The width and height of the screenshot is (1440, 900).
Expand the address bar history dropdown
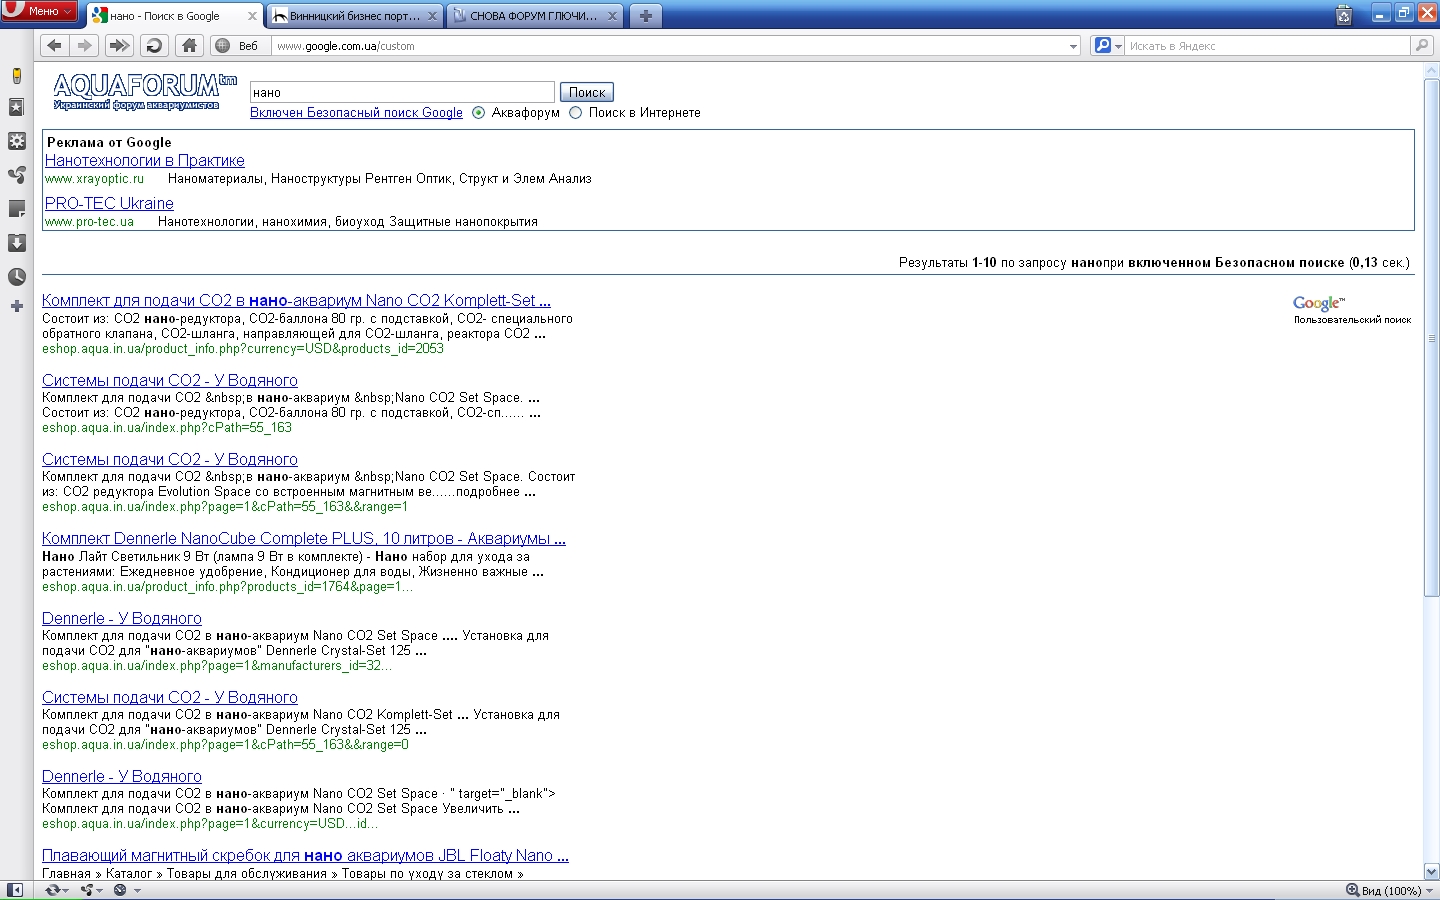pos(1073,46)
